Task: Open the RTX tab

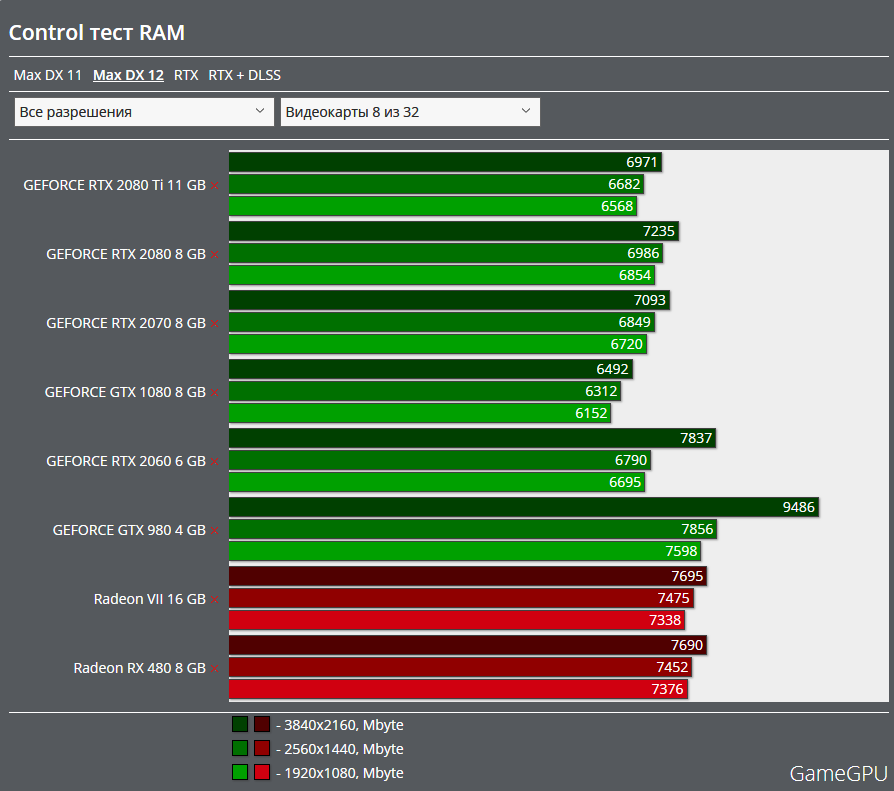Action: [186, 75]
